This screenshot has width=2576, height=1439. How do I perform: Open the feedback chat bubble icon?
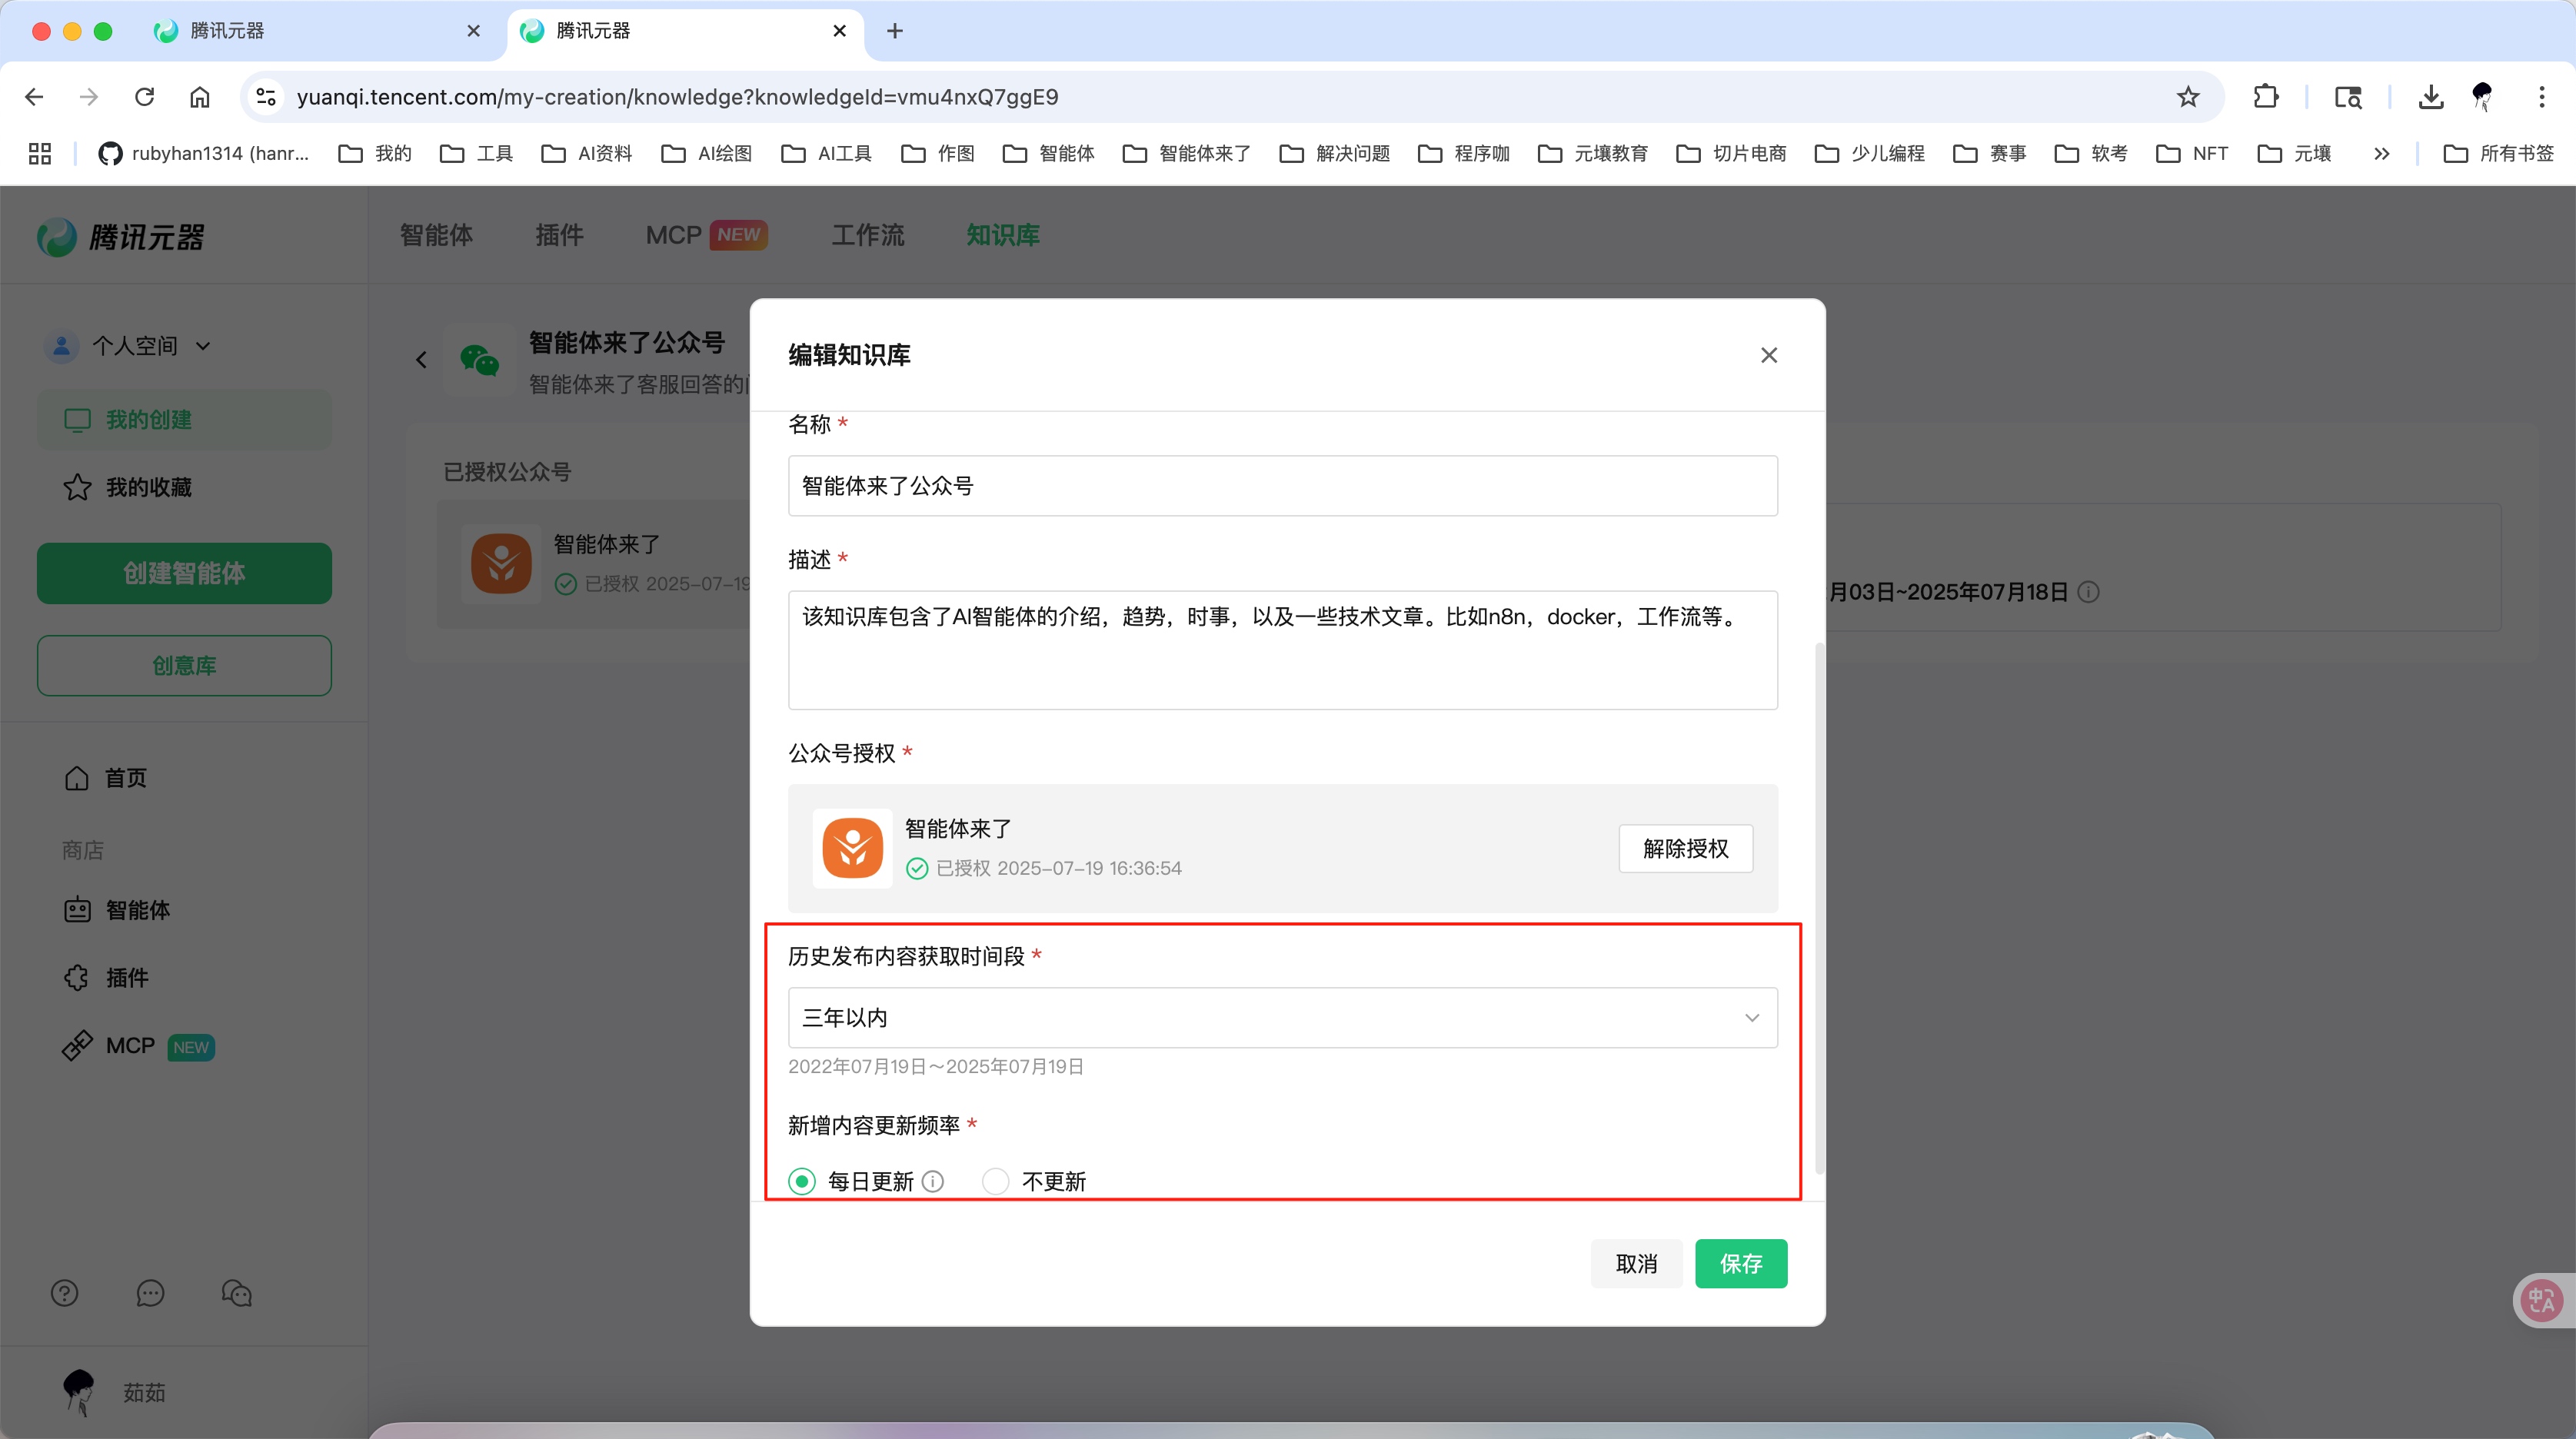click(150, 1292)
